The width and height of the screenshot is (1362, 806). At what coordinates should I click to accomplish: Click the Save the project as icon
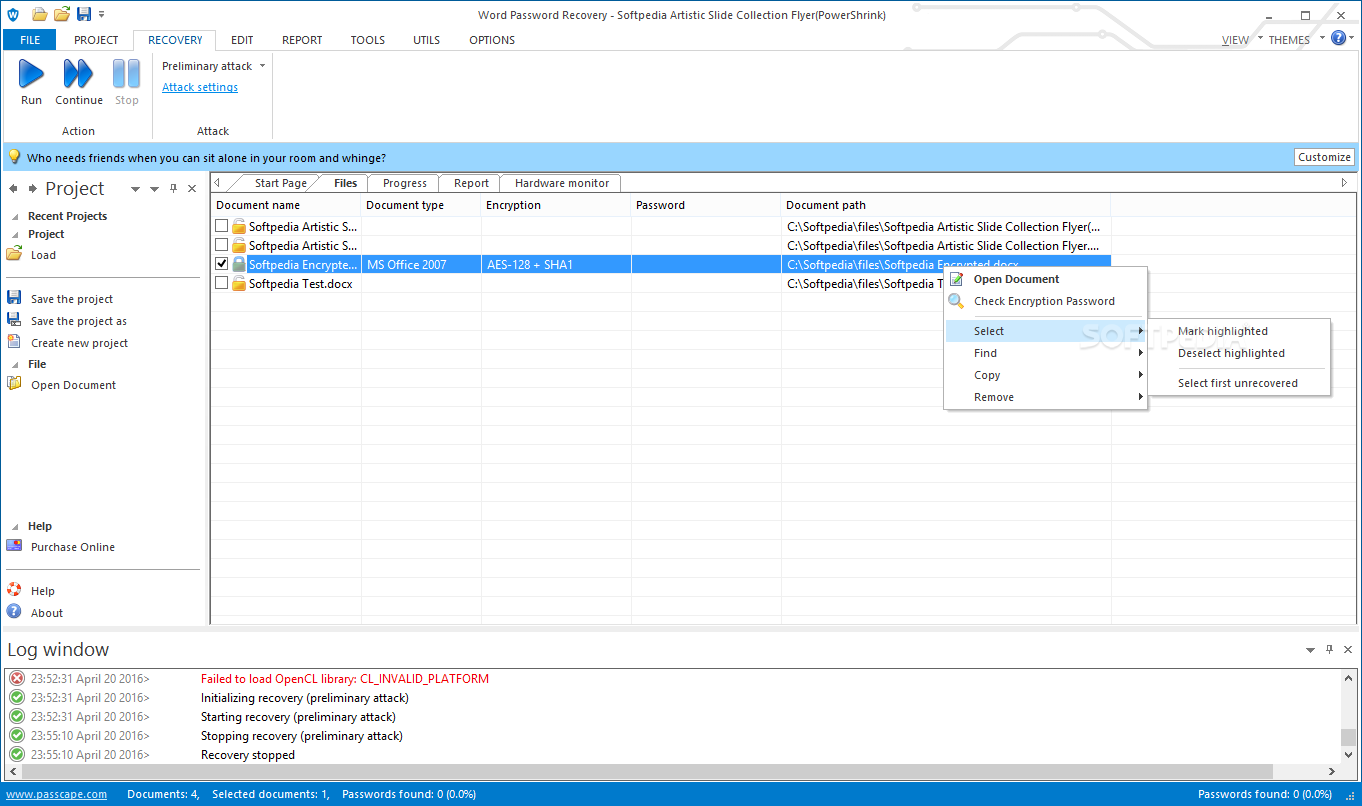click(14, 320)
